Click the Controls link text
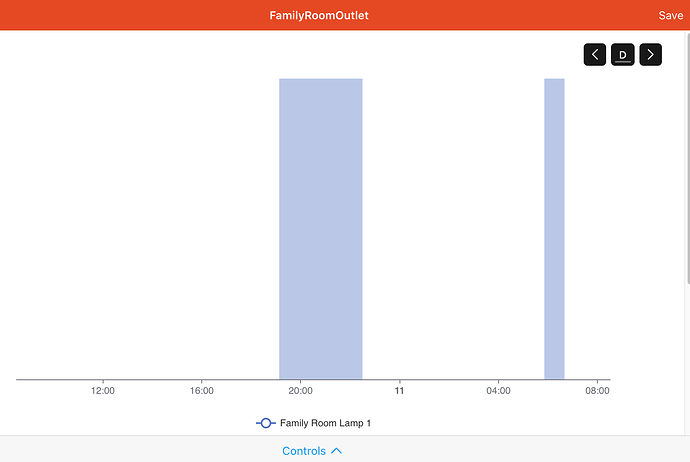The image size is (690, 462). pyautogui.click(x=304, y=451)
